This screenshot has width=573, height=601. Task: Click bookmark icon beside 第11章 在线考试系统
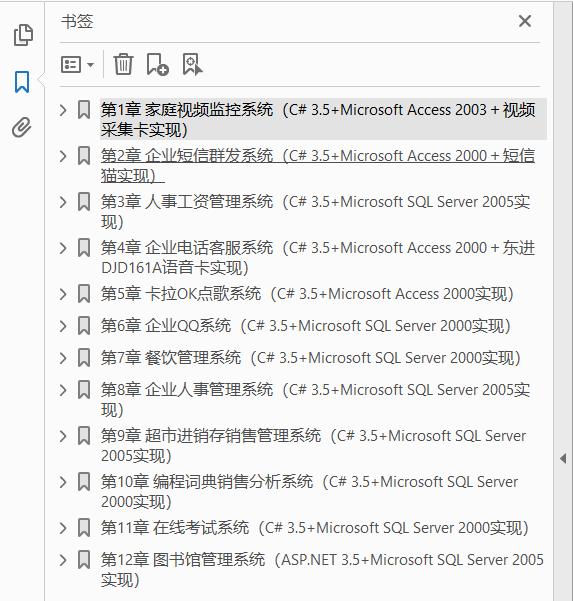84,528
